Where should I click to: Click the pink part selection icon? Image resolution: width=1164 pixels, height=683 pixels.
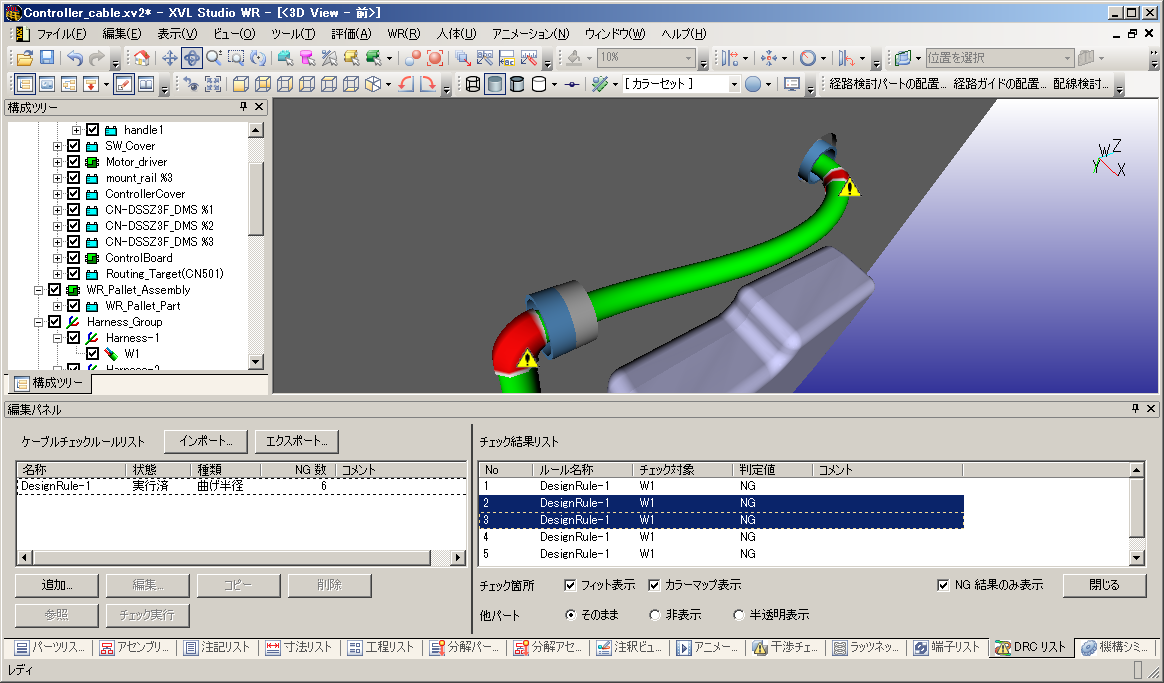coord(307,58)
